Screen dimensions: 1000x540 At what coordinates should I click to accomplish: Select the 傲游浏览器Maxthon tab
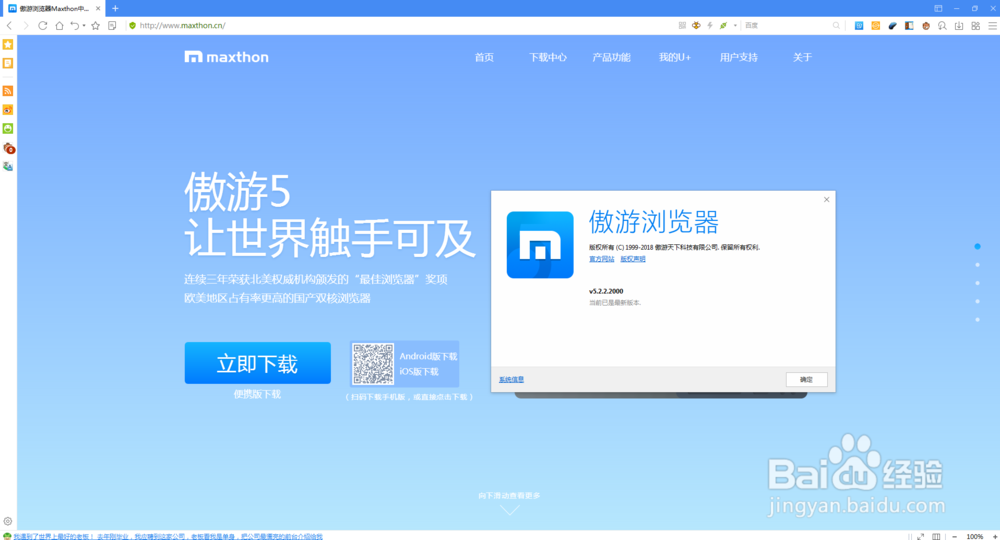coord(53,8)
